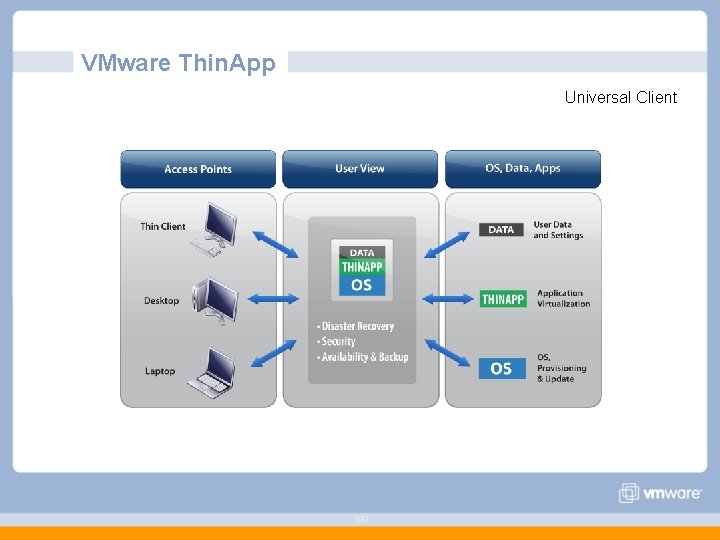720x540 pixels.
Task: Click the VMware logo in footer
Action: (x=660, y=493)
